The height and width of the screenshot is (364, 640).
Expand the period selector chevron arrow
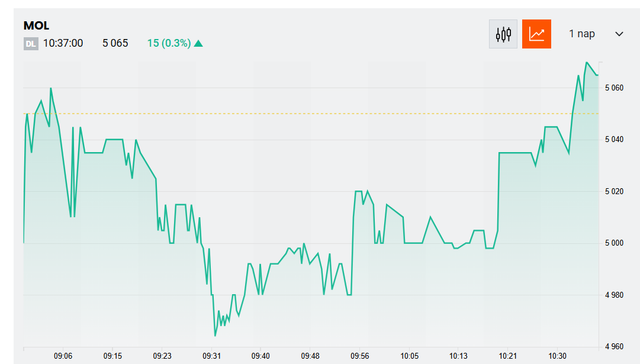click(619, 34)
